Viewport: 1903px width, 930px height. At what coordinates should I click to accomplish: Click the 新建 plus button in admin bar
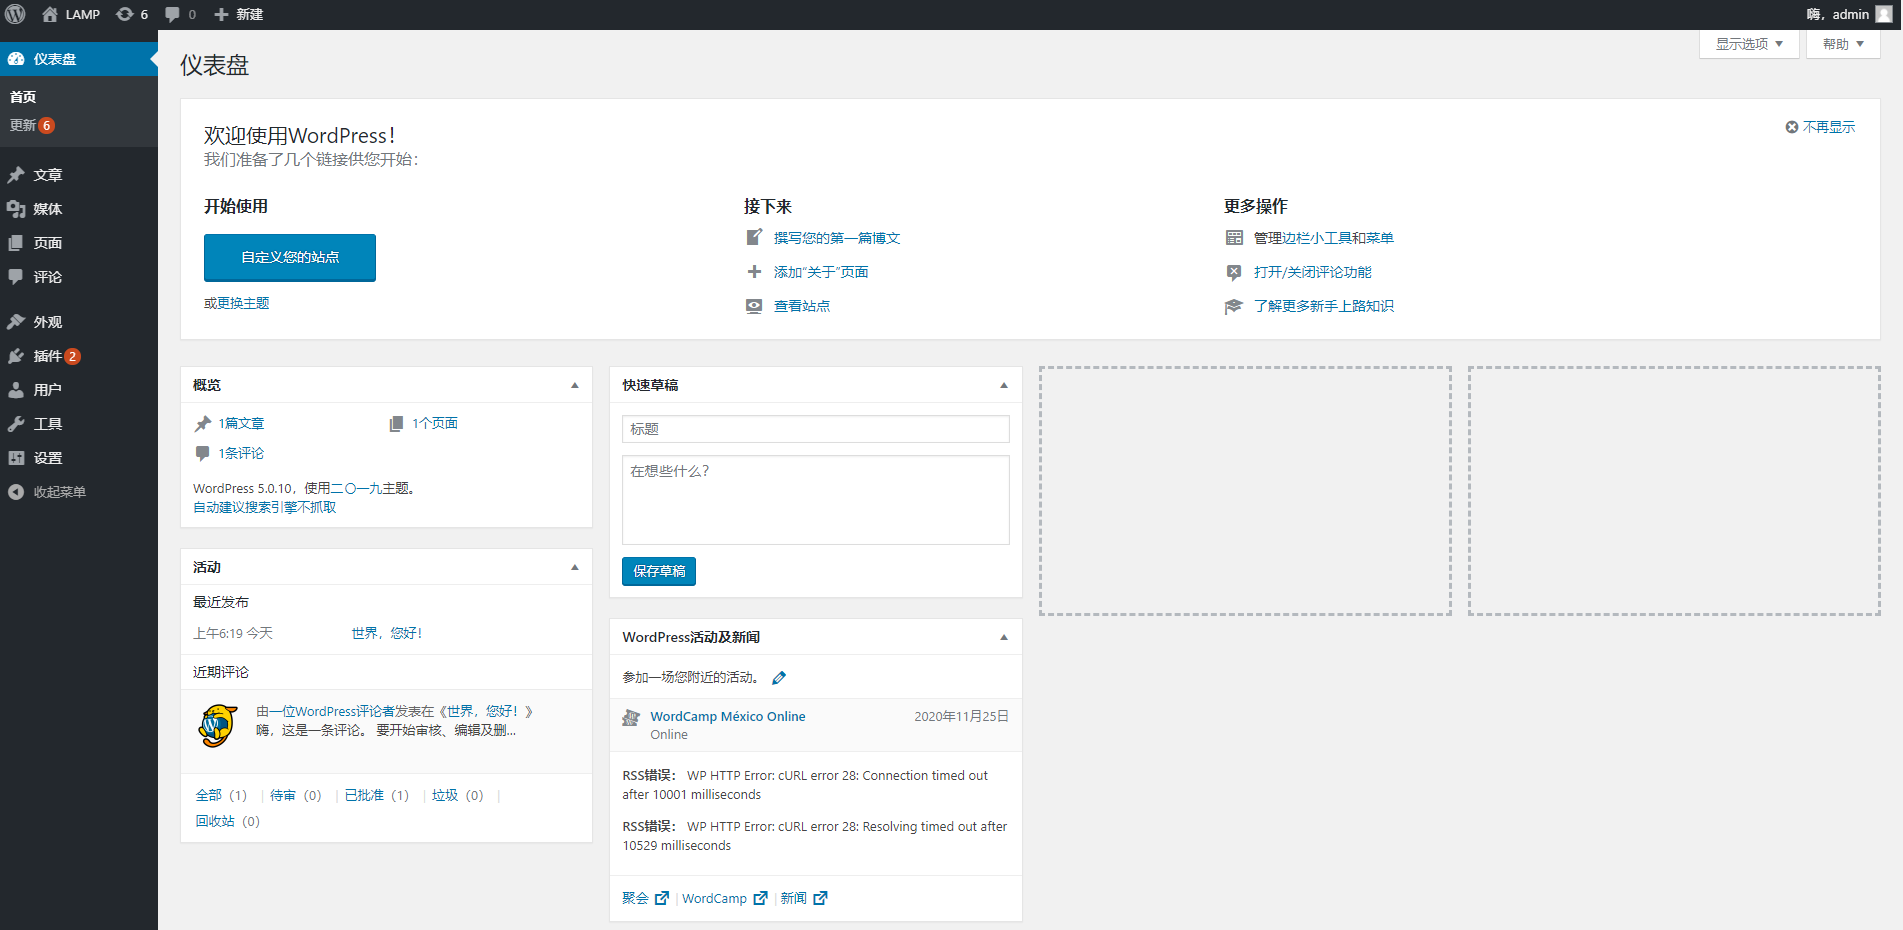(x=238, y=14)
